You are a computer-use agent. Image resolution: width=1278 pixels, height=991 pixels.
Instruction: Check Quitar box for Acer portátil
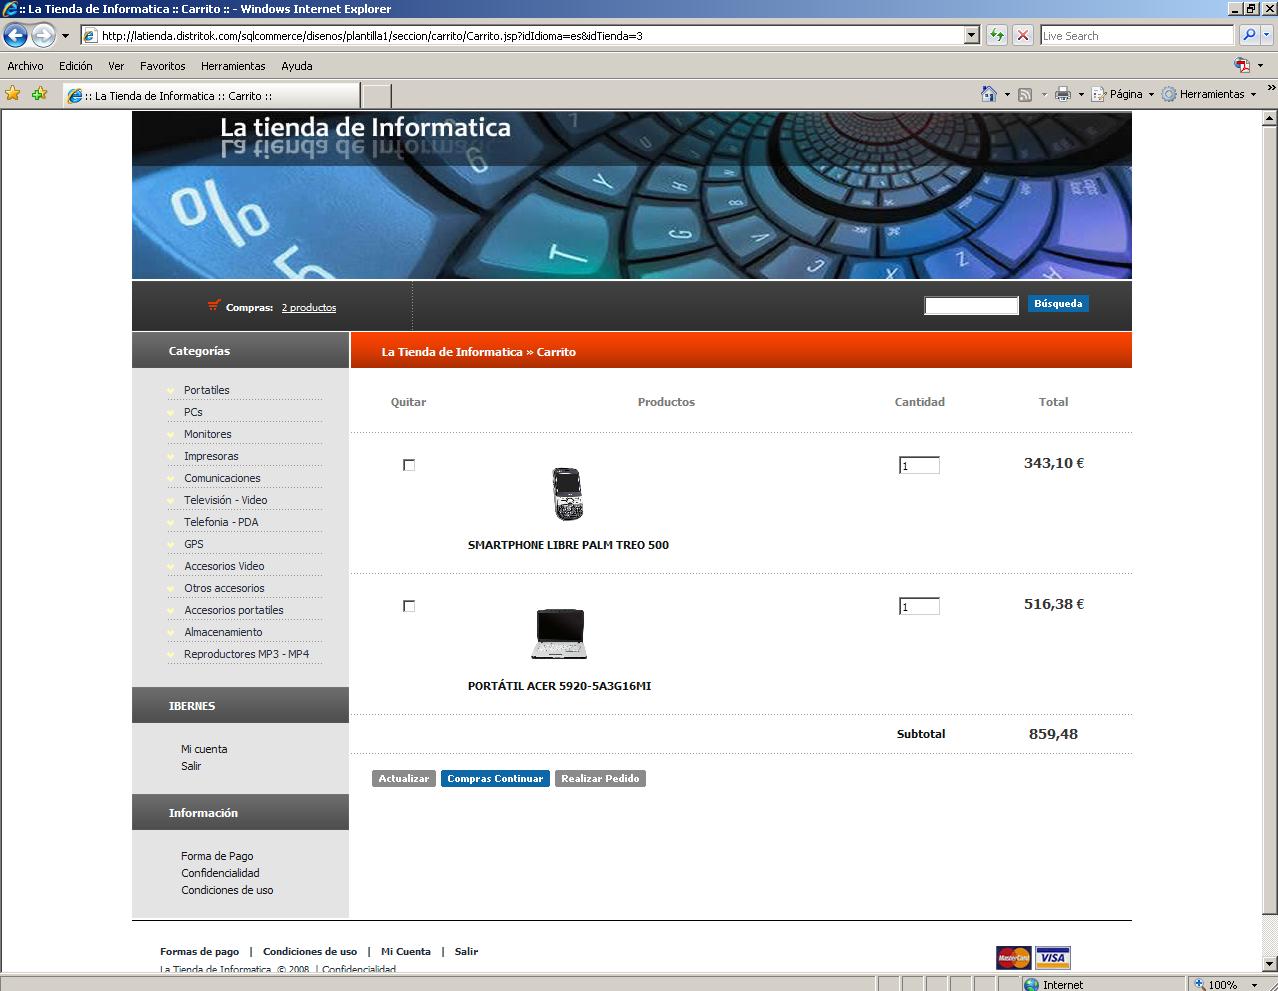click(x=408, y=606)
